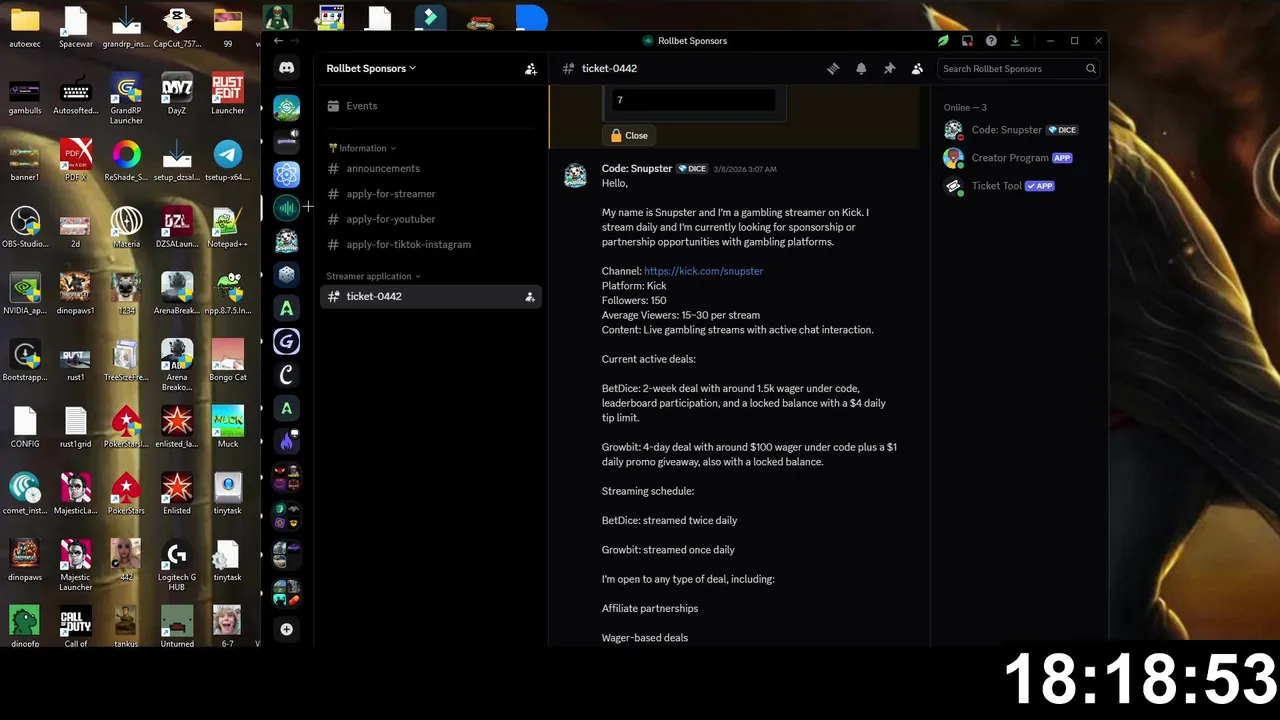Show pinned messages via pin icon

coord(889,69)
